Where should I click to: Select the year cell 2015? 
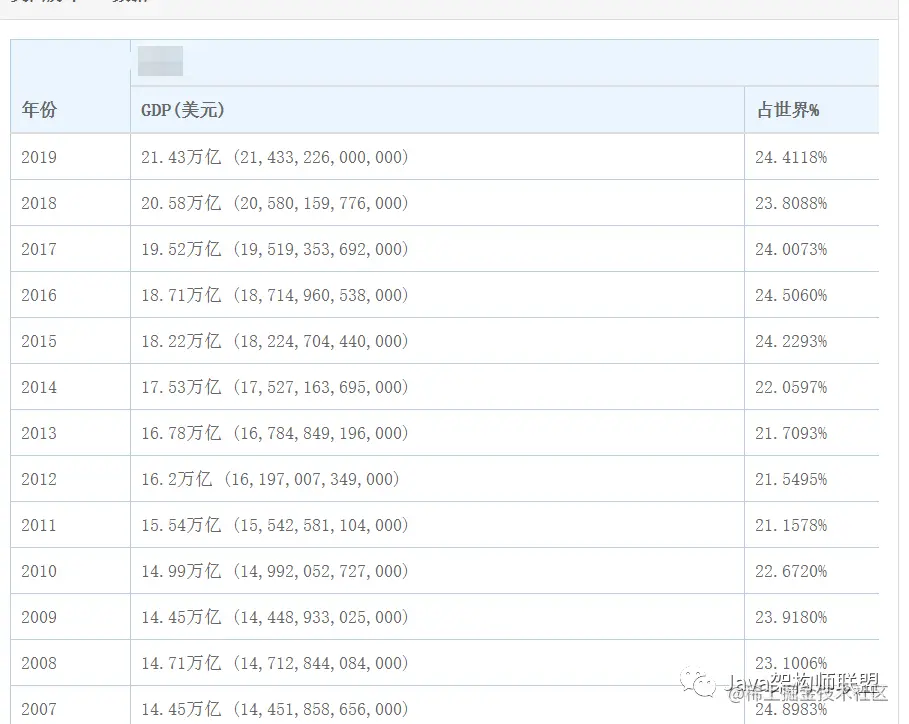(x=39, y=341)
